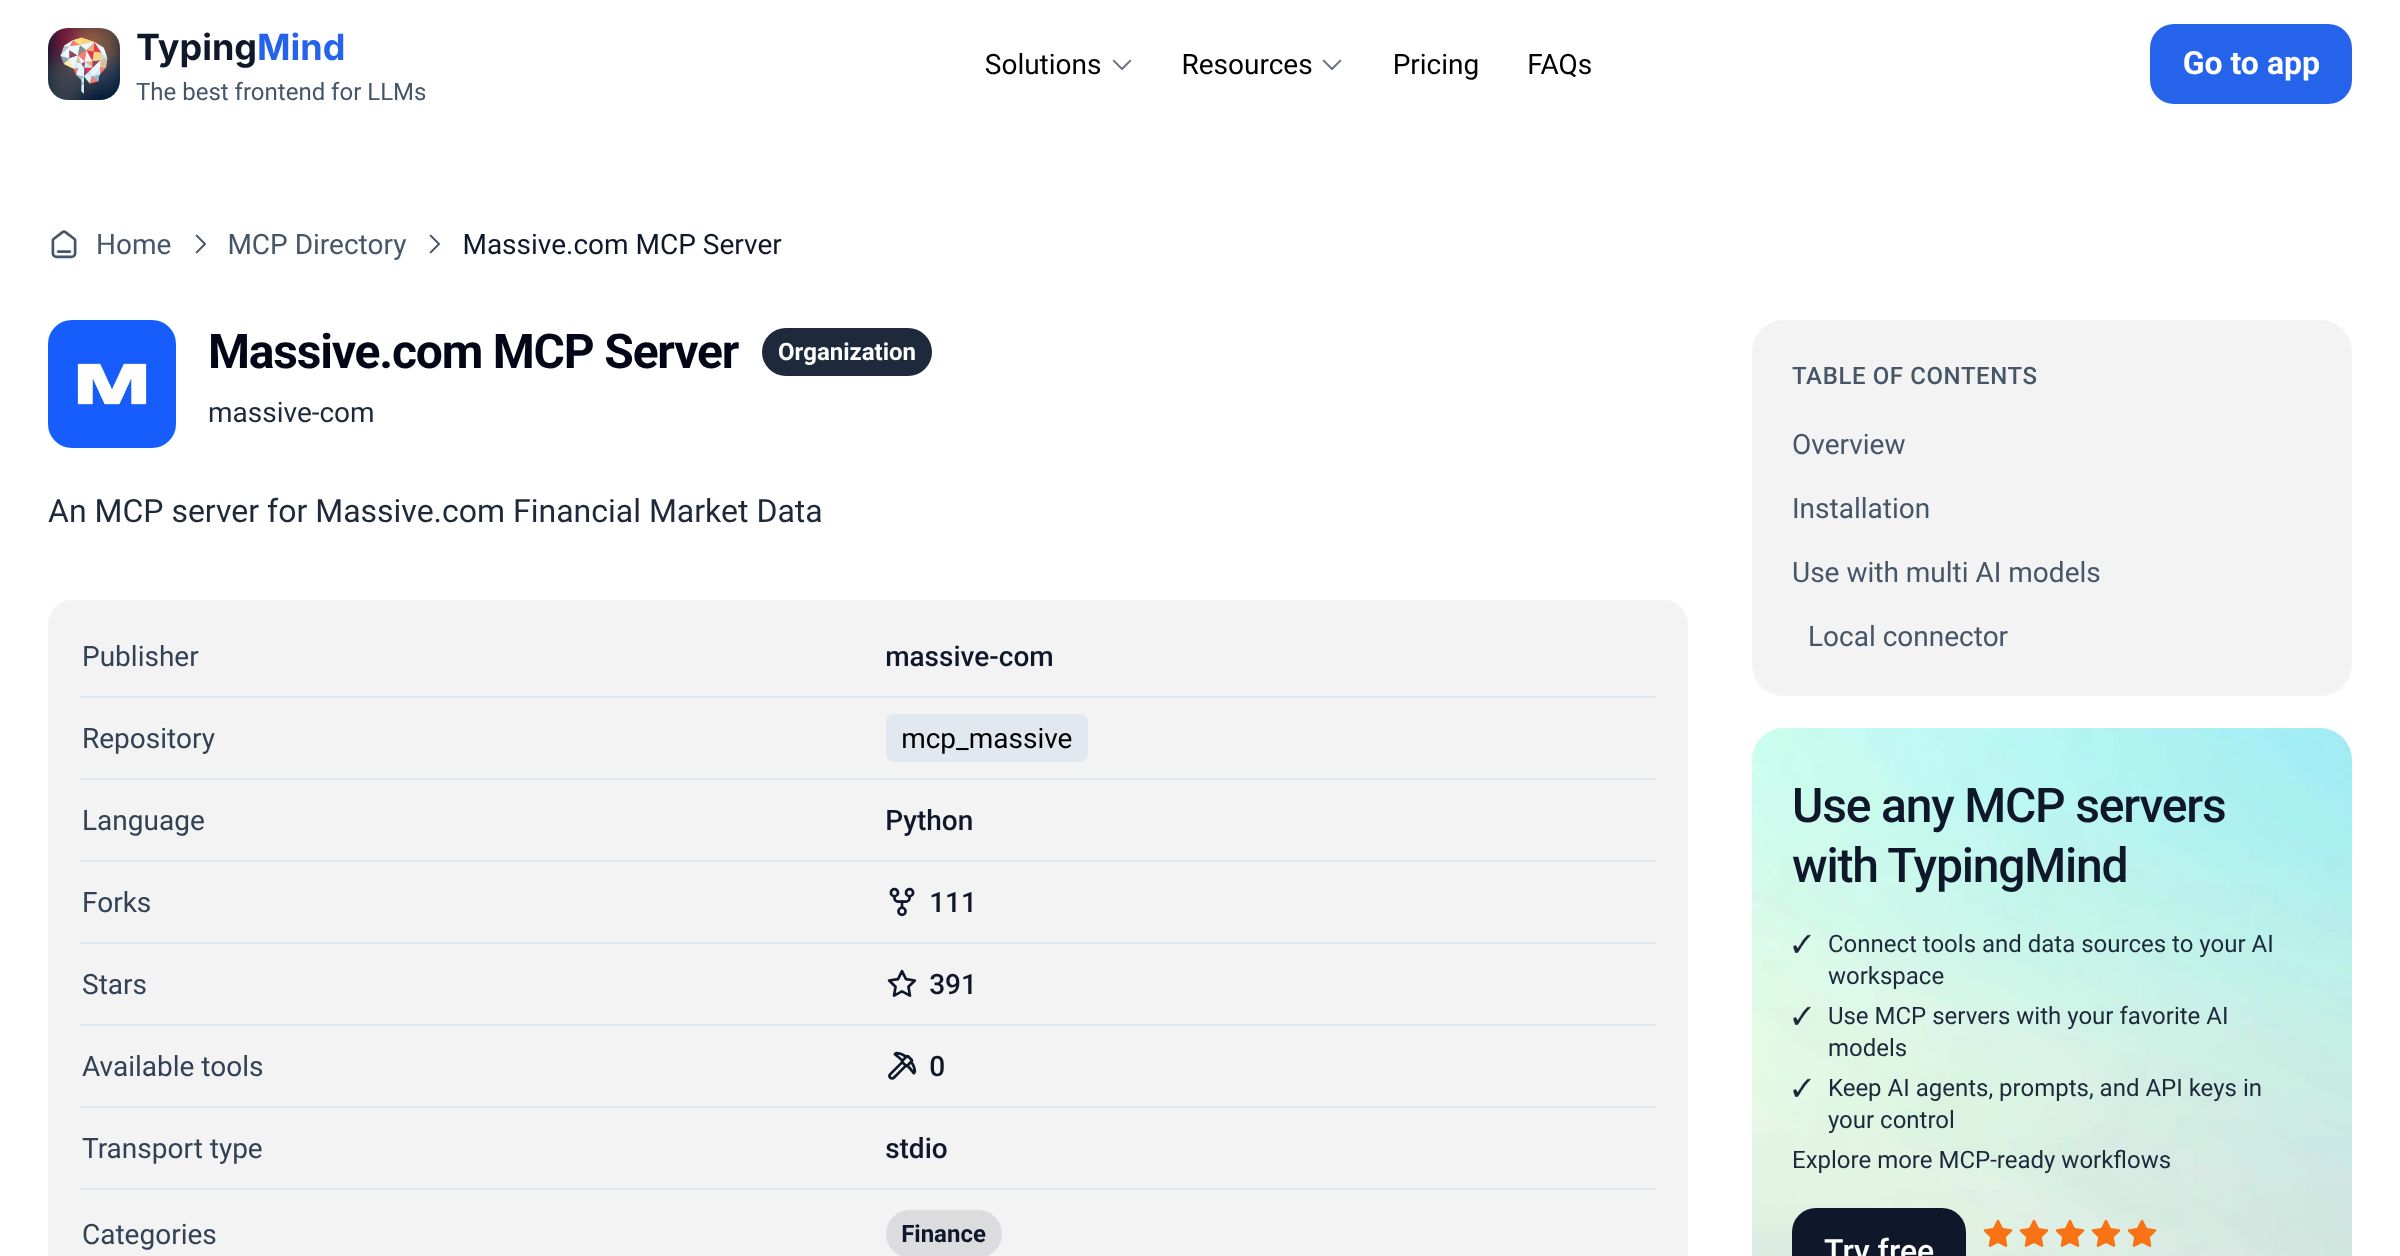Go to Home via breadcrumb
This screenshot has width=2400, height=1256.
133,244
